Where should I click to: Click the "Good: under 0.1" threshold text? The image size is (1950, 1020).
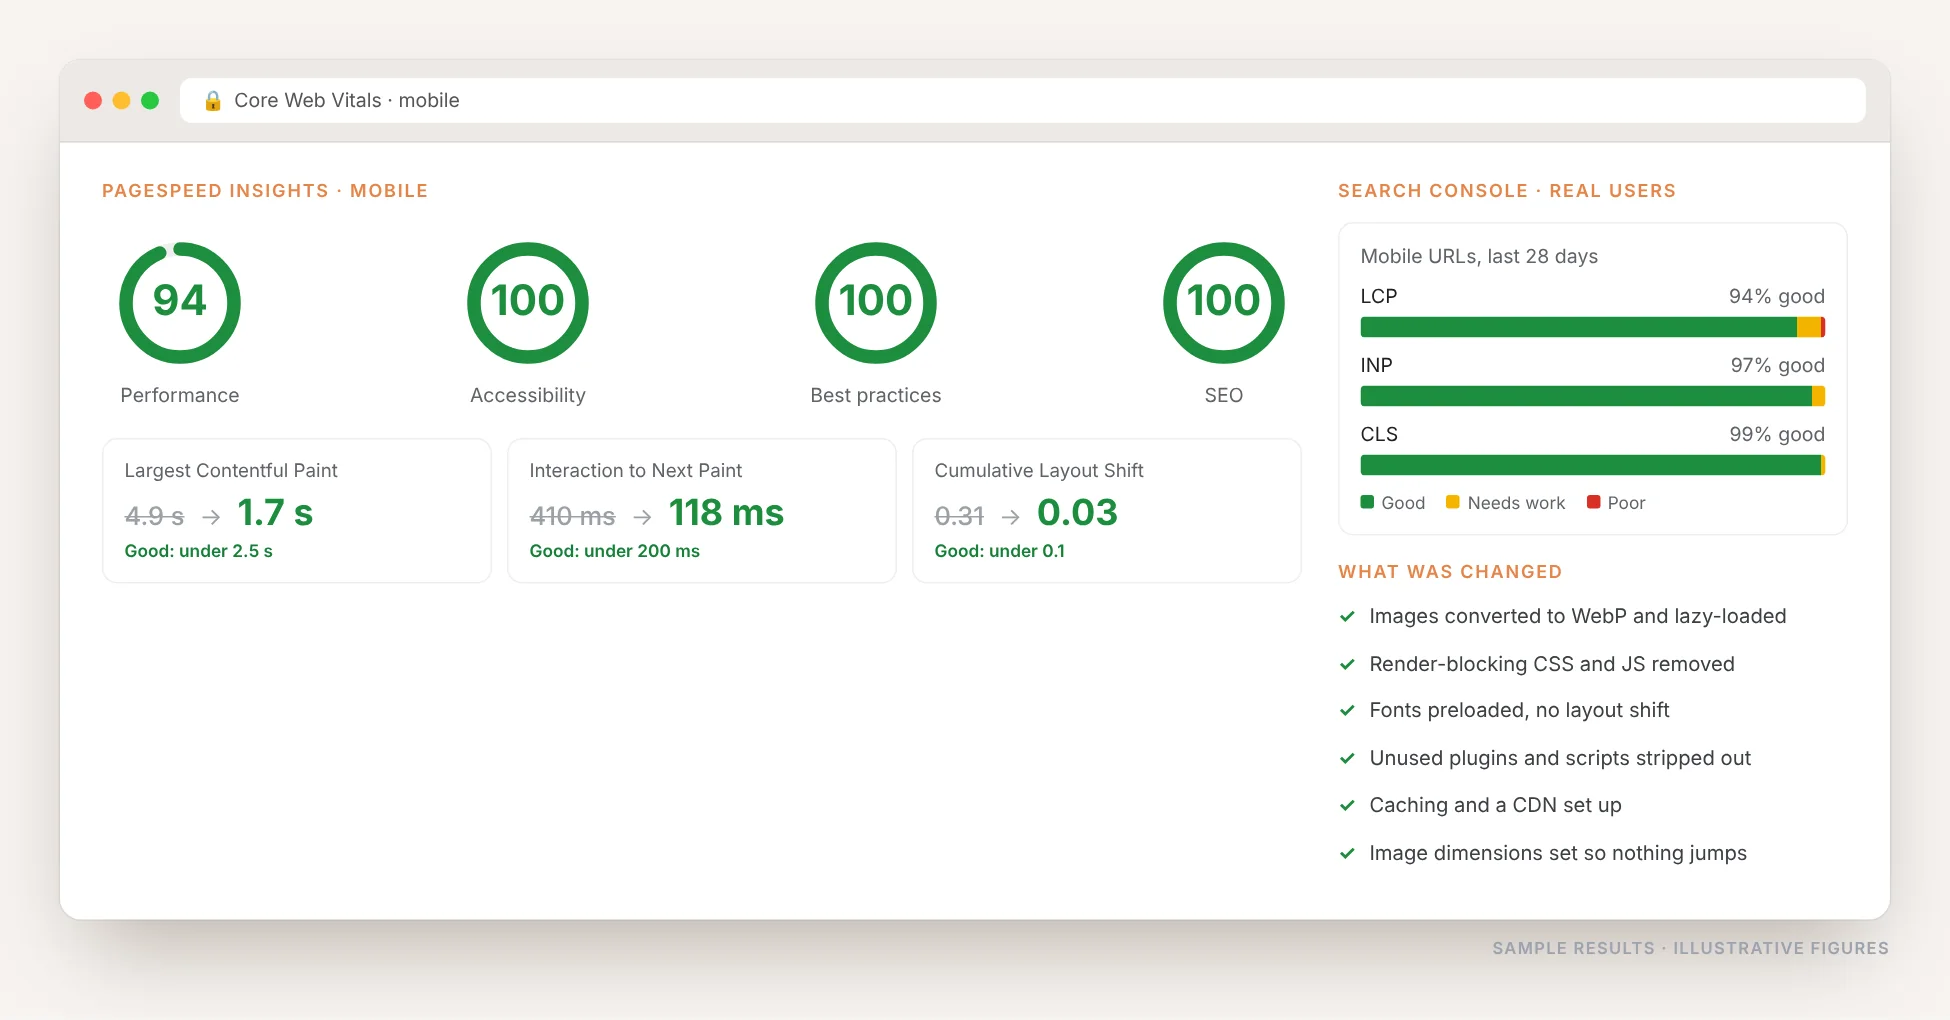pos(1000,551)
